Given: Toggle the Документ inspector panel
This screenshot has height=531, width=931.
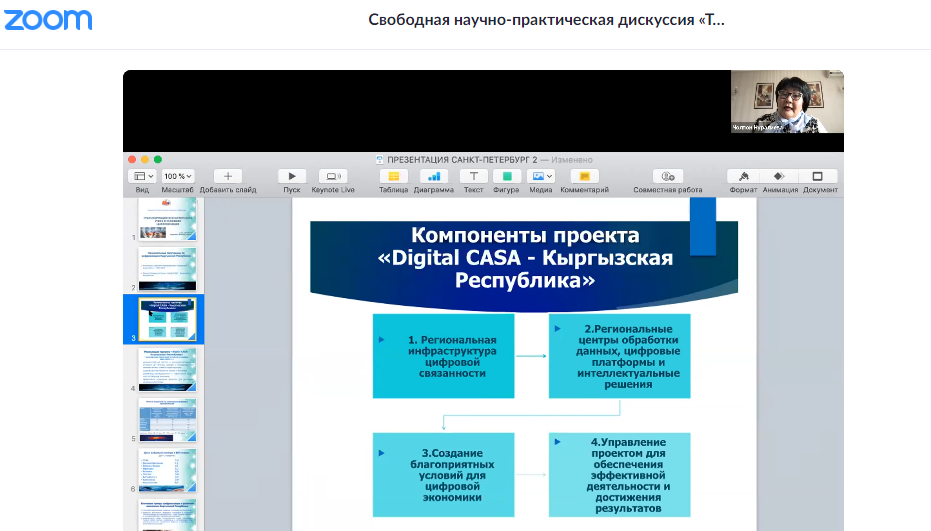Looking at the screenshot, I should coord(819,176).
